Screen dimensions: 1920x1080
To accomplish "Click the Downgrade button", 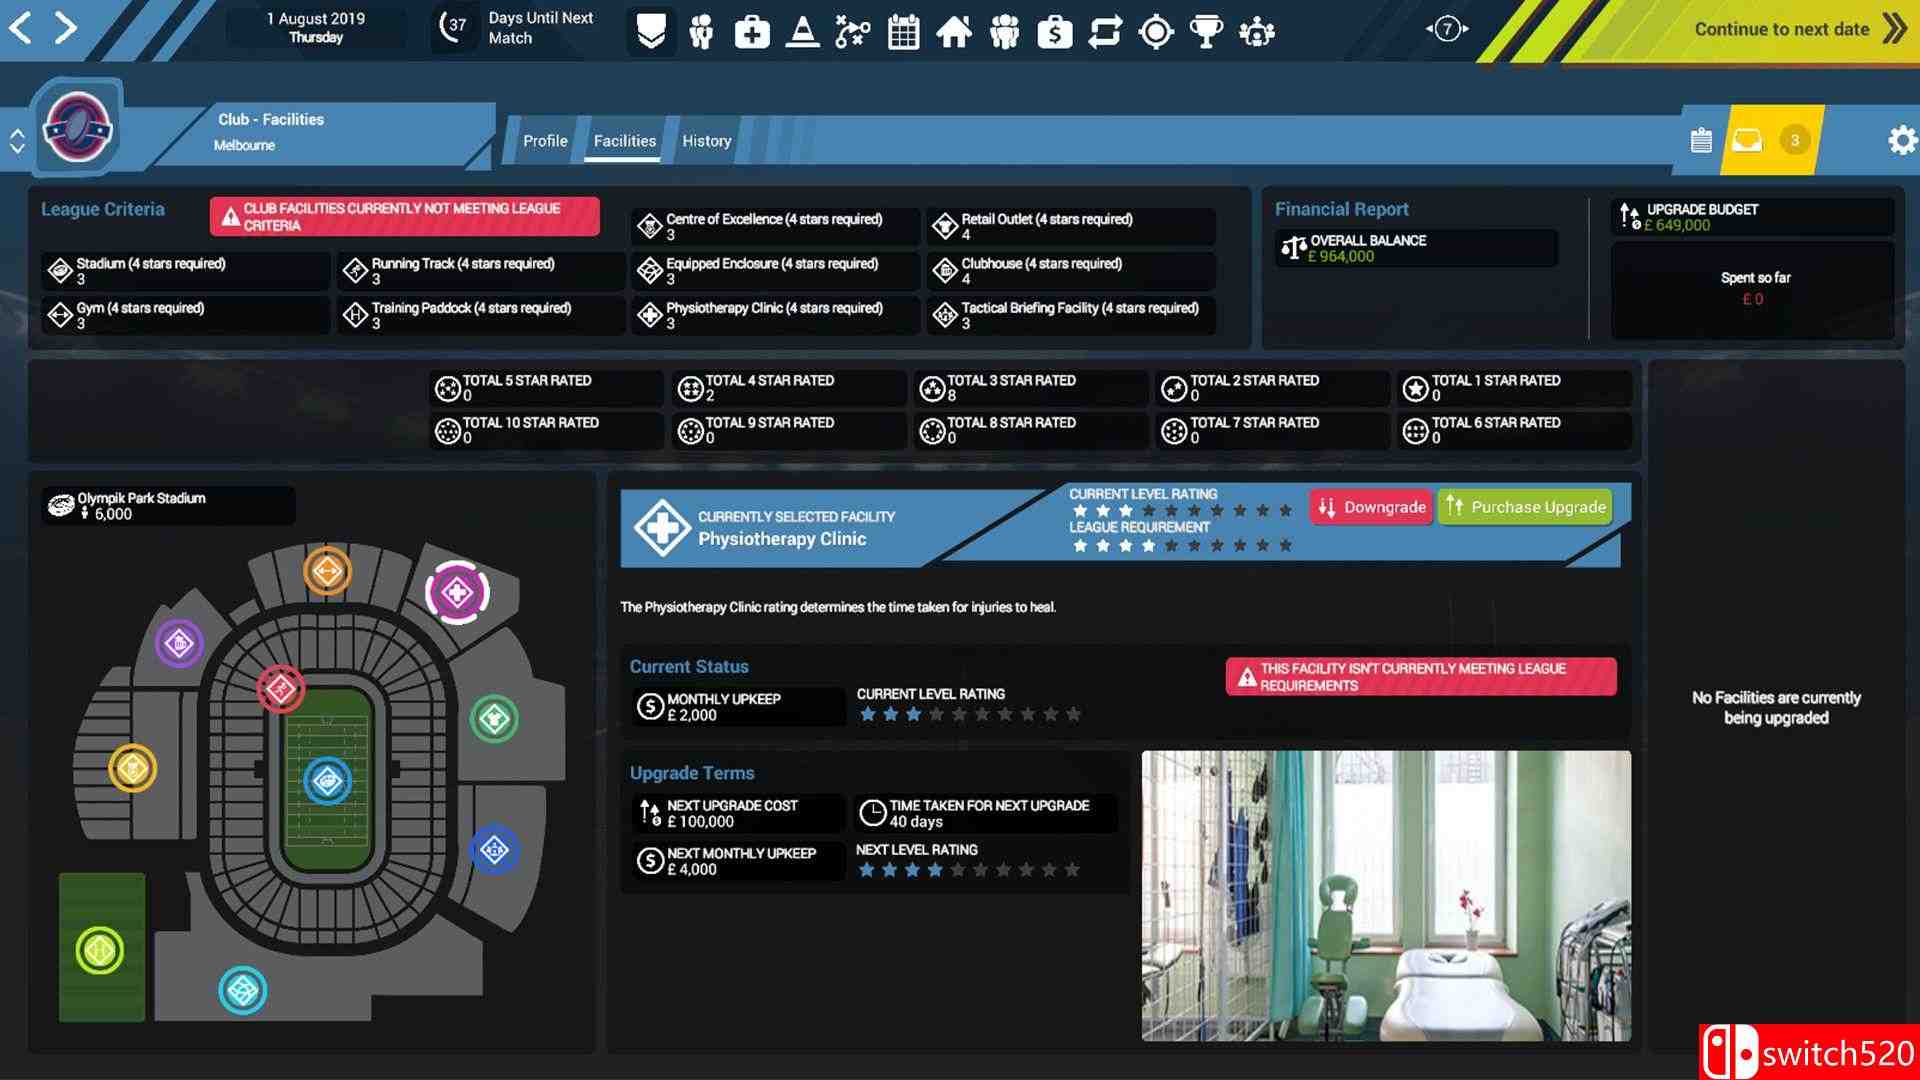I will coord(1371,507).
